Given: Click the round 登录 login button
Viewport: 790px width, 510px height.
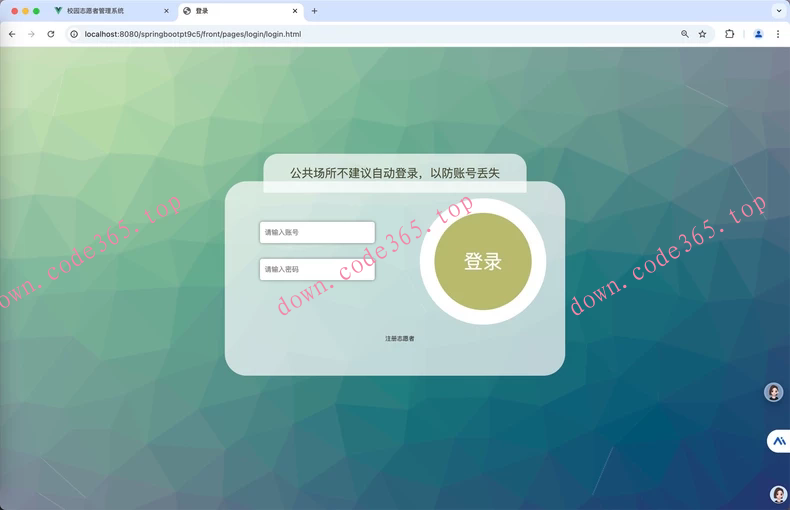Looking at the screenshot, I should (483, 261).
